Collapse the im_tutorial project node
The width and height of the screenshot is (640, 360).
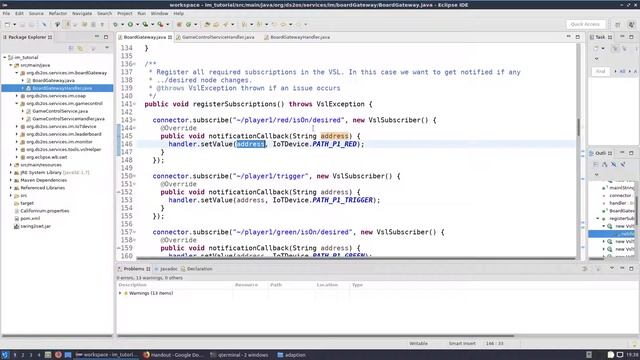(5, 58)
